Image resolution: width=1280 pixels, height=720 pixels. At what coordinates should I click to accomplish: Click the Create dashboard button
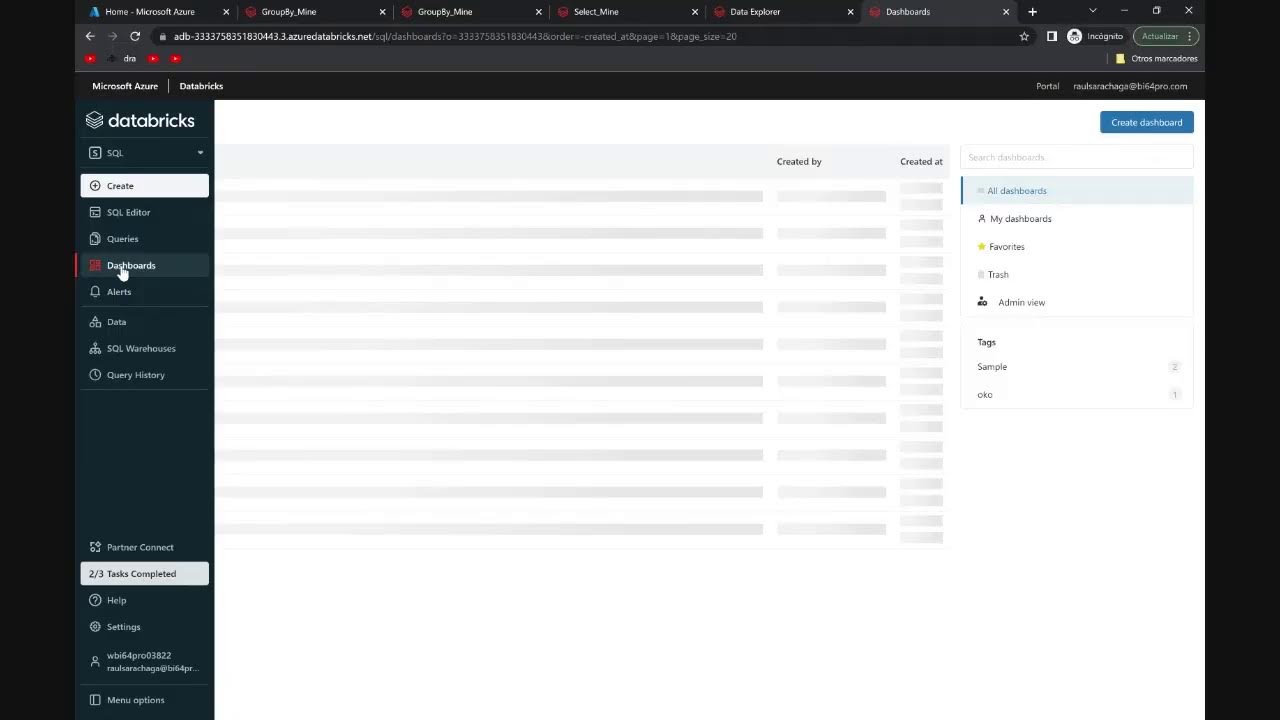pos(1146,122)
